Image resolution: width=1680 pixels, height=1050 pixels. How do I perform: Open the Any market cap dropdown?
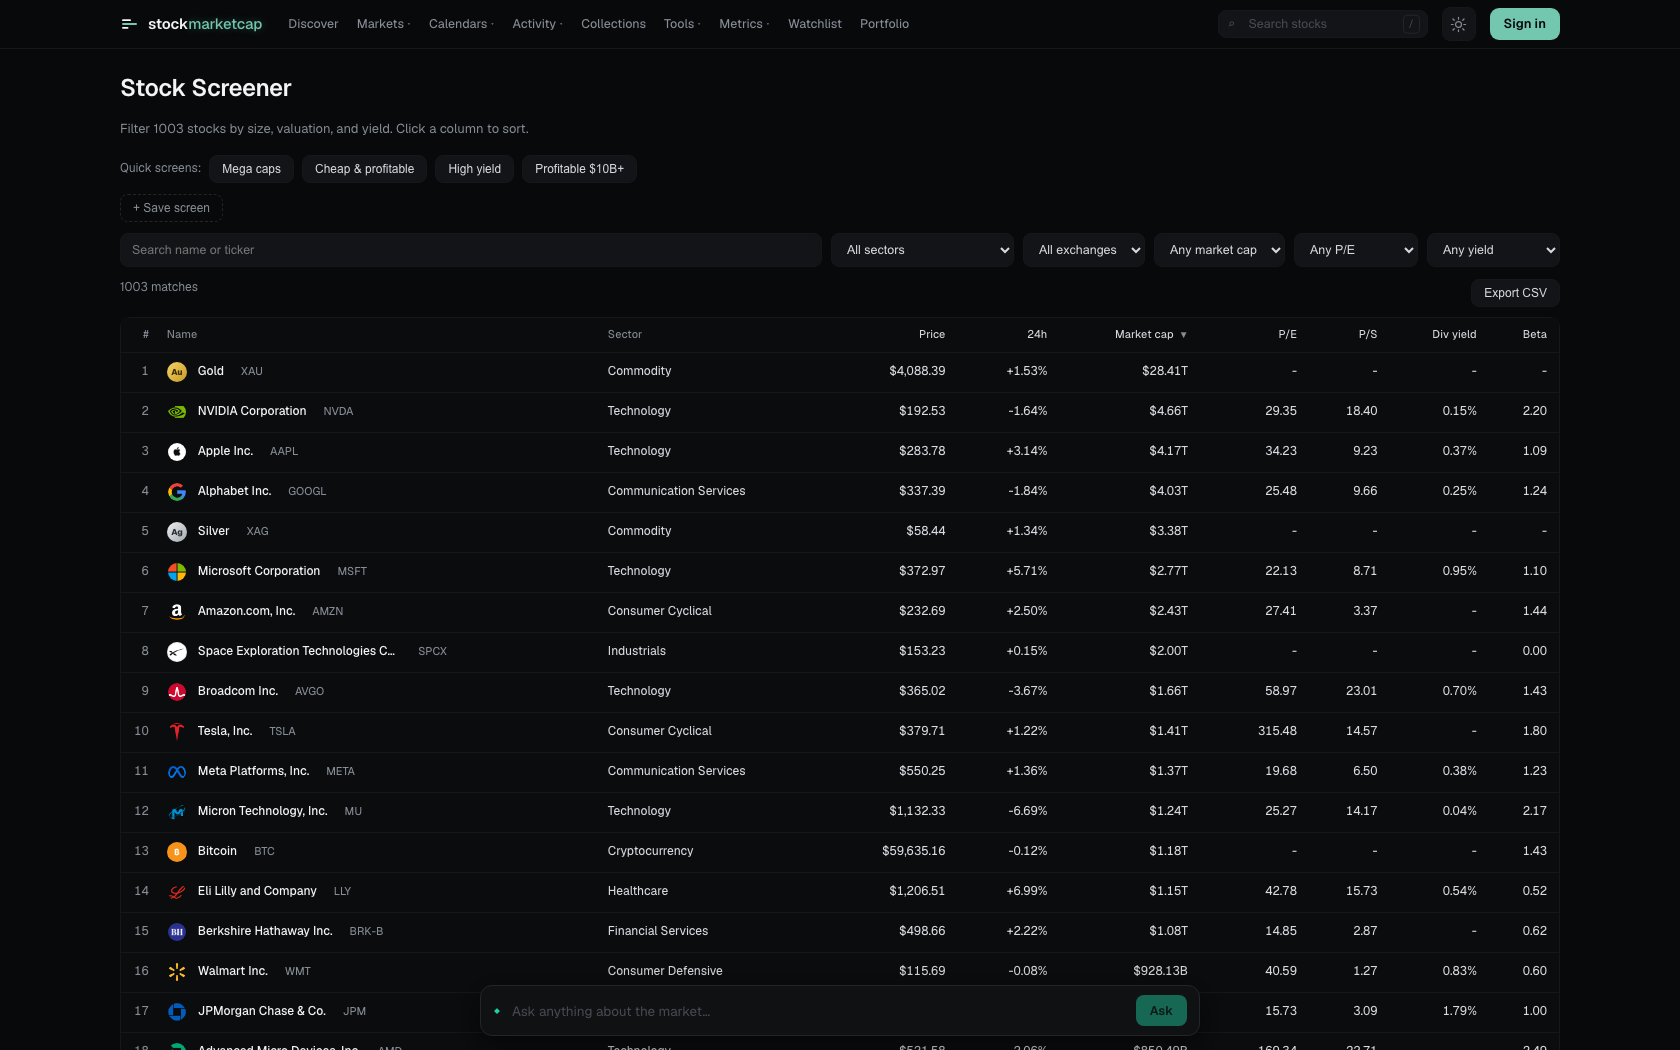[x=1220, y=250]
